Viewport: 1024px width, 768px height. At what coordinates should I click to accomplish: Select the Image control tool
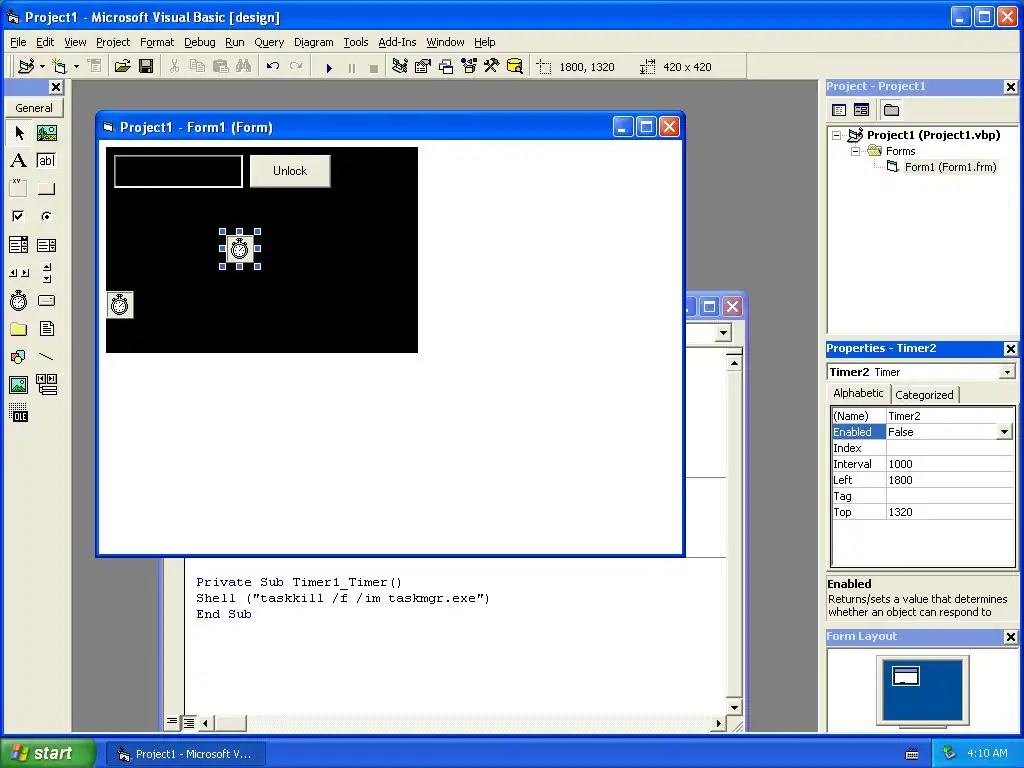click(x=19, y=385)
